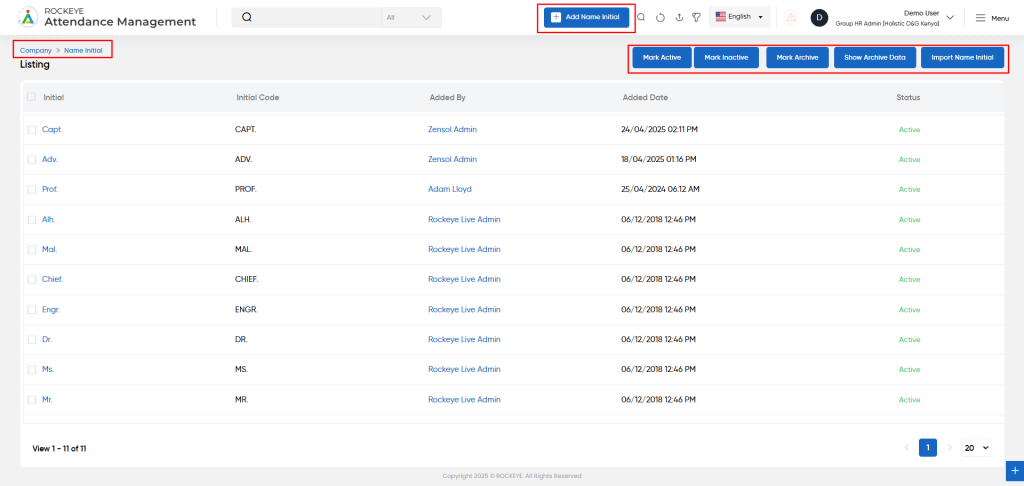Open the Company breadcrumb link

click(36, 50)
